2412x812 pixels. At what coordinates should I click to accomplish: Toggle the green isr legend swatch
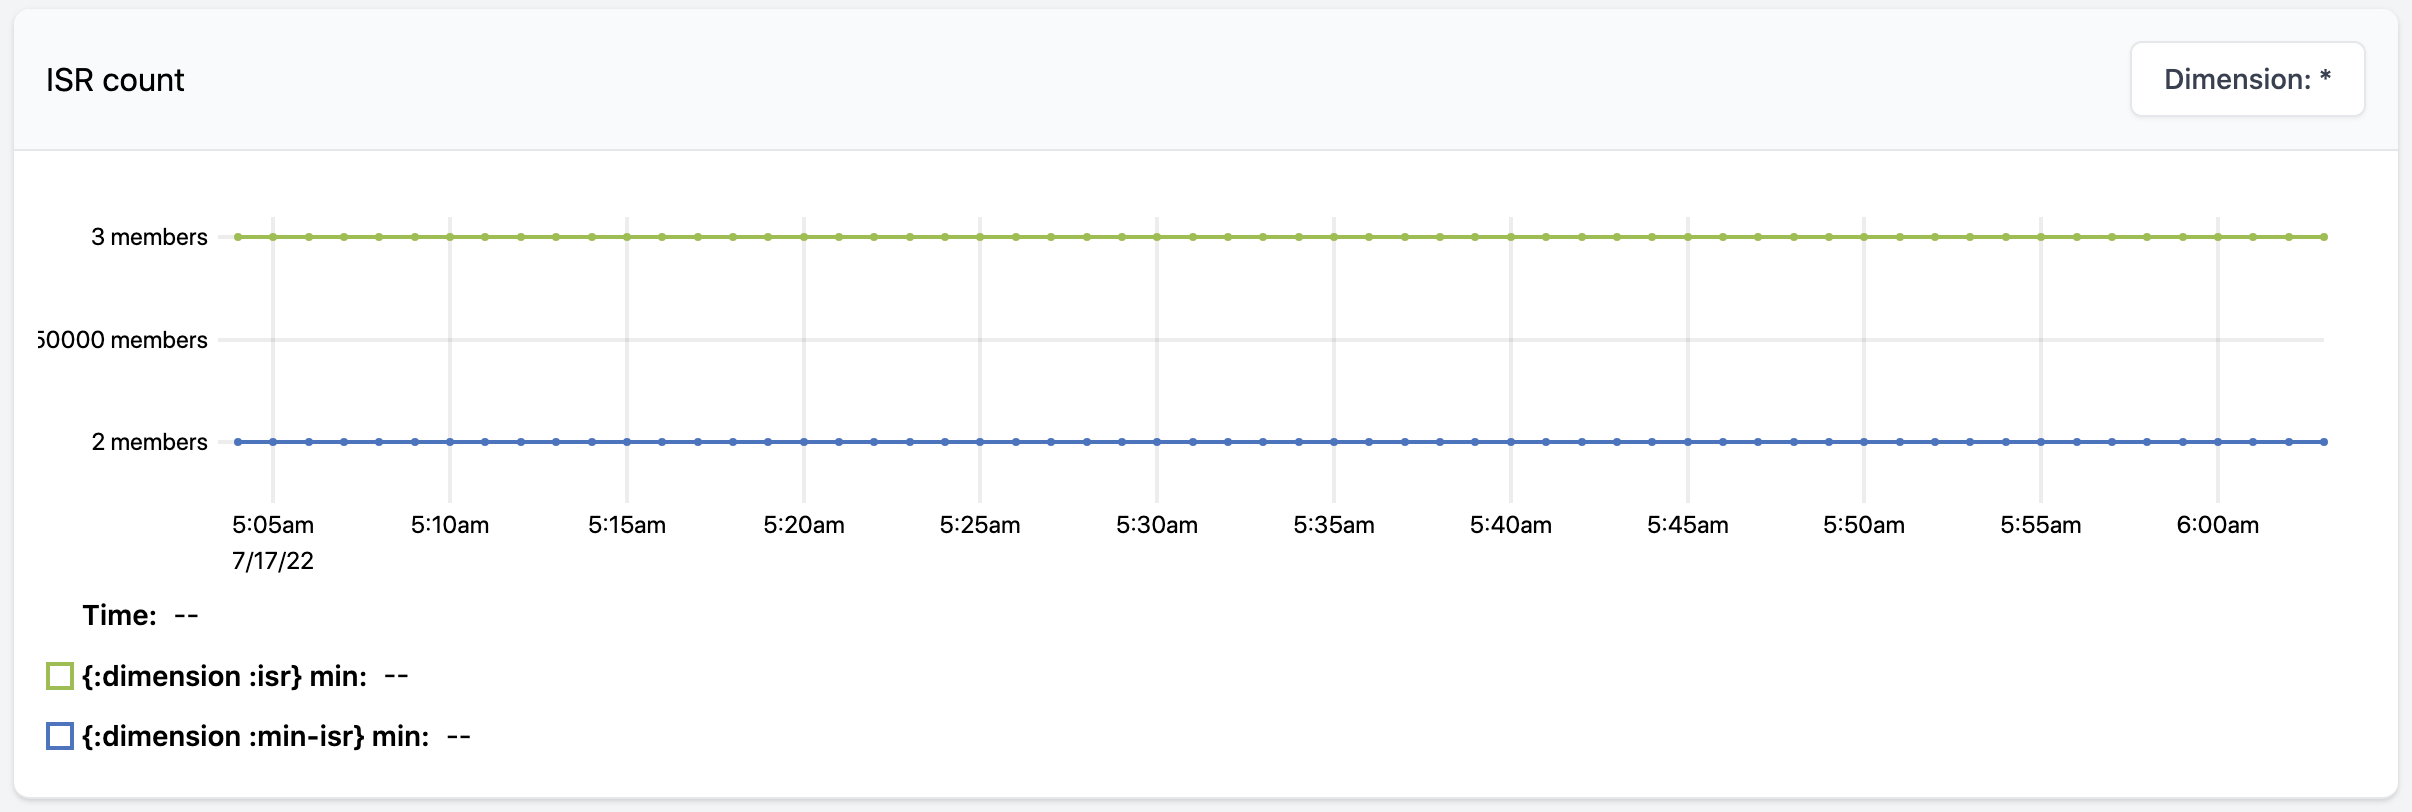[x=60, y=676]
